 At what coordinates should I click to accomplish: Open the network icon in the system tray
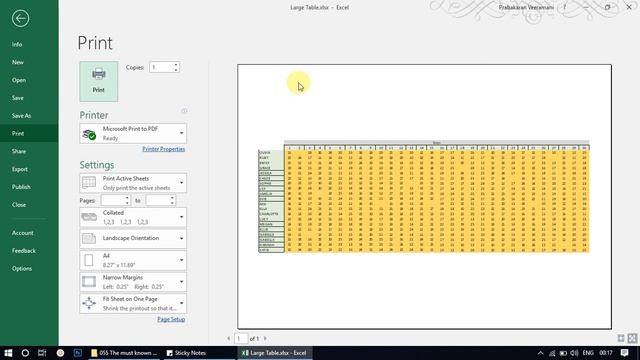tap(552, 353)
